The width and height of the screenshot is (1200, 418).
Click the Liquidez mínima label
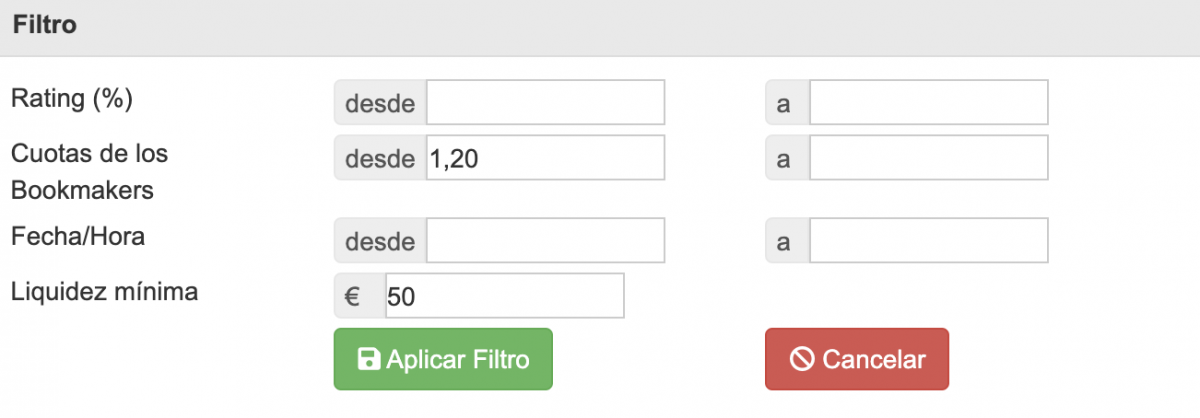104,292
